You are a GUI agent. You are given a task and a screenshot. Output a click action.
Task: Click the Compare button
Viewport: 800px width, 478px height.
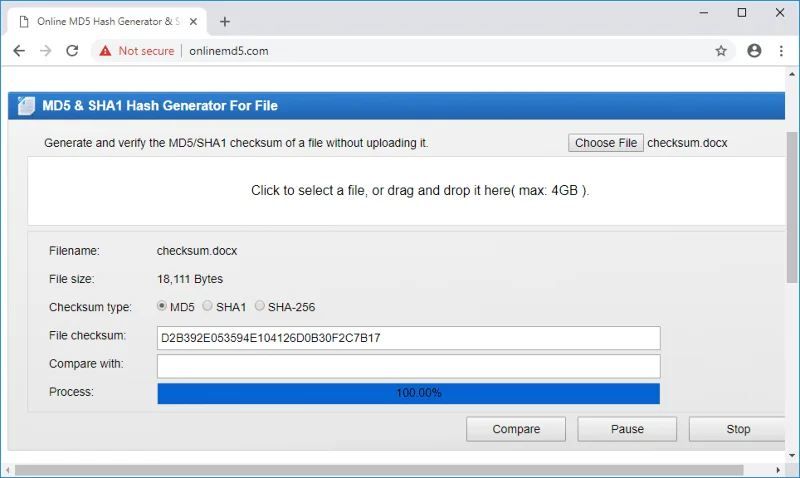(x=516, y=429)
